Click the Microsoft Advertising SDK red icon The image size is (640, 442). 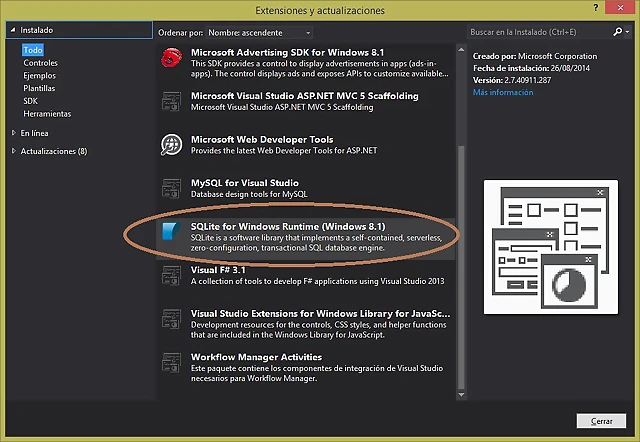click(x=171, y=58)
